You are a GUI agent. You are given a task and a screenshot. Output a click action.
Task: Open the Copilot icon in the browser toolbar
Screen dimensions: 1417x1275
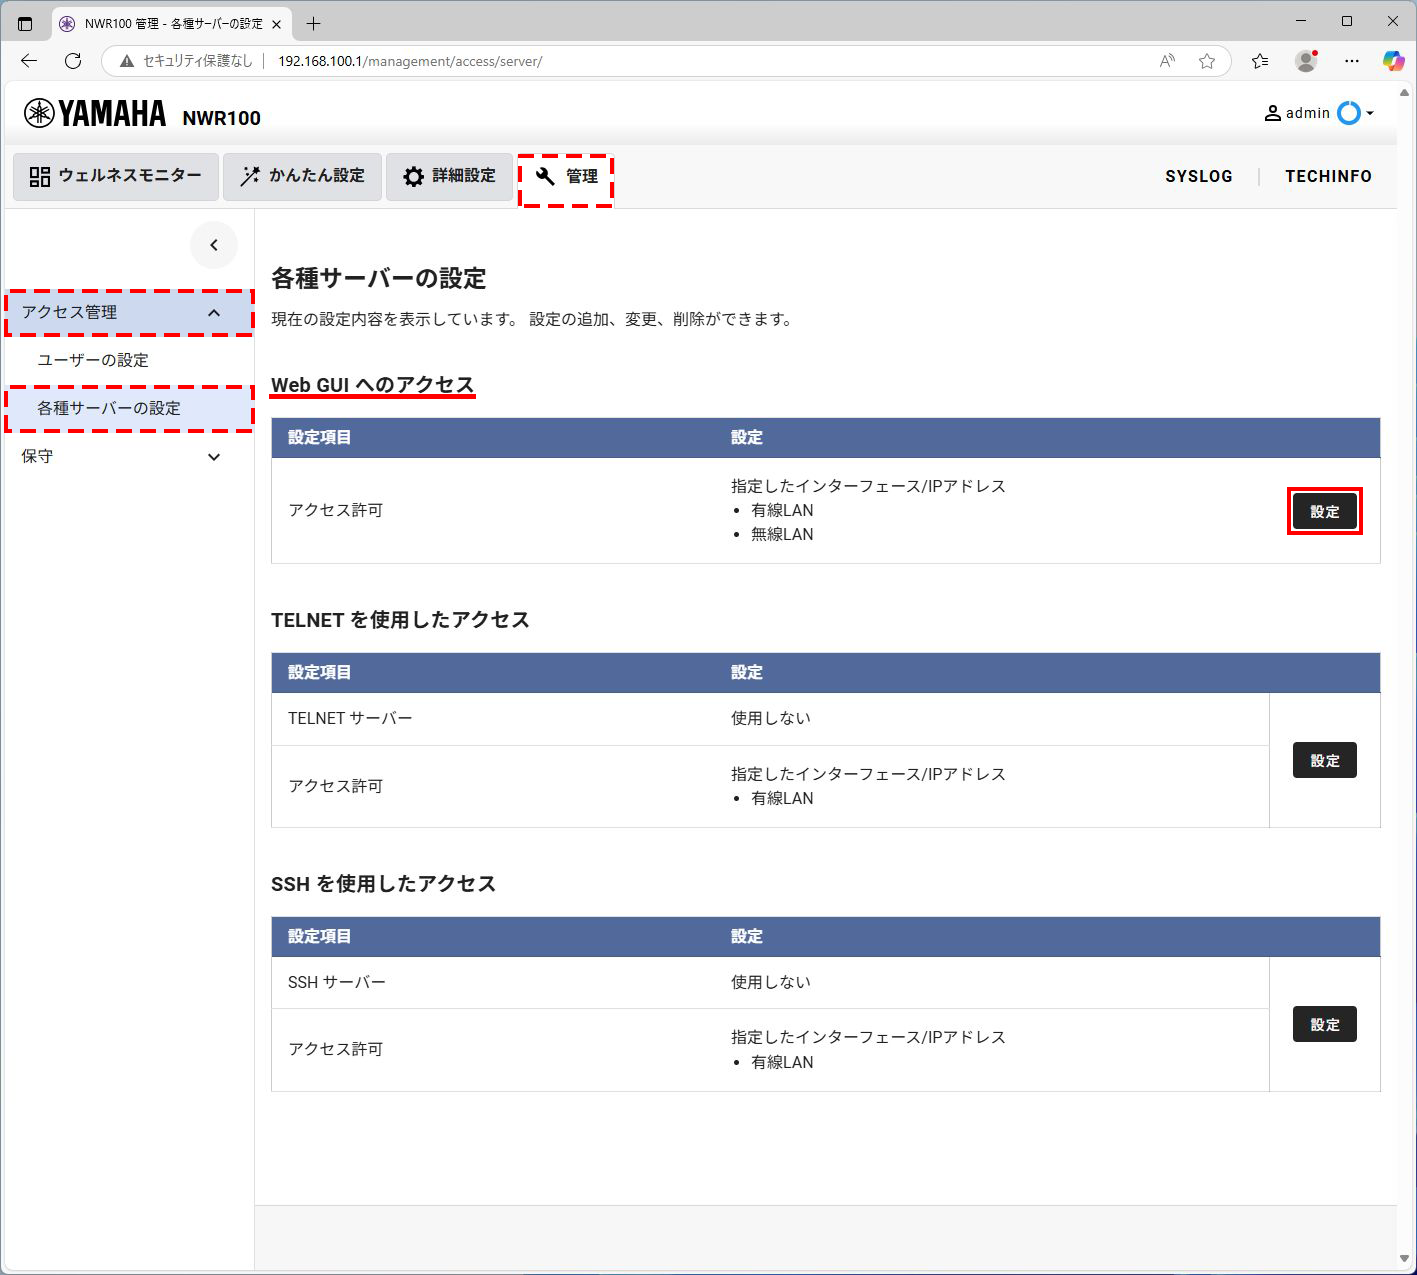pyautogui.click(x=1393, y=61)
